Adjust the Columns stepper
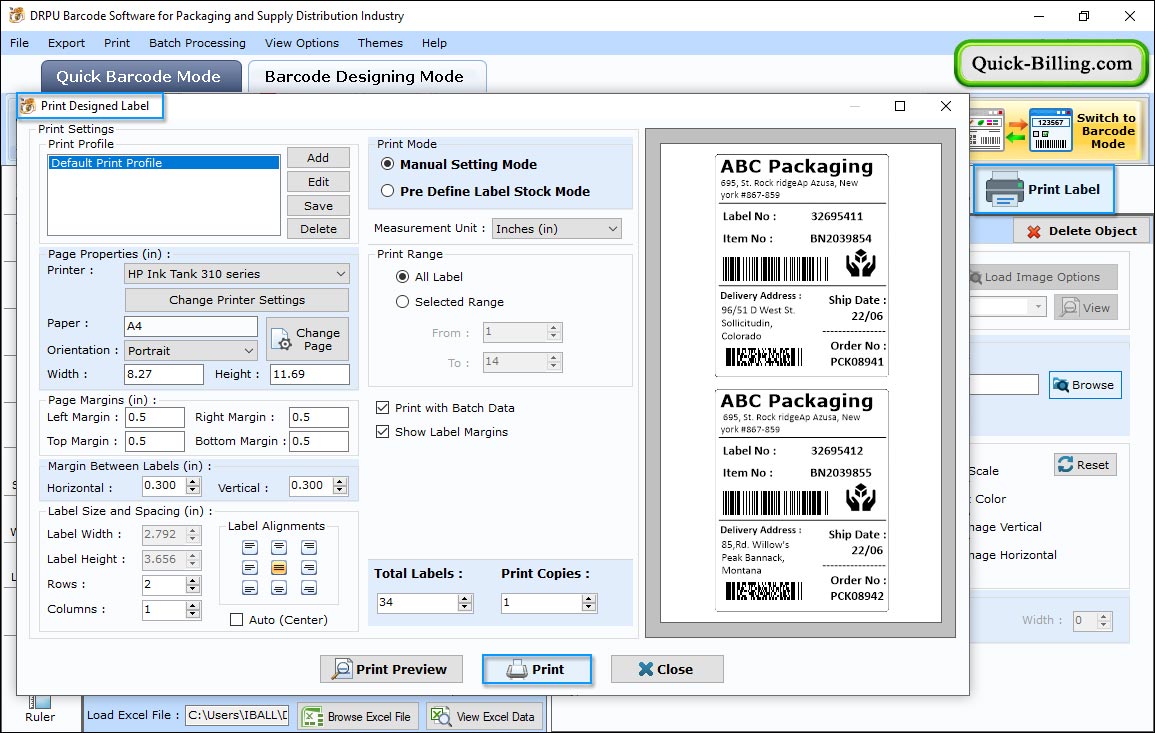Viewport: 1155px width, 733px height. click(193, 610)
